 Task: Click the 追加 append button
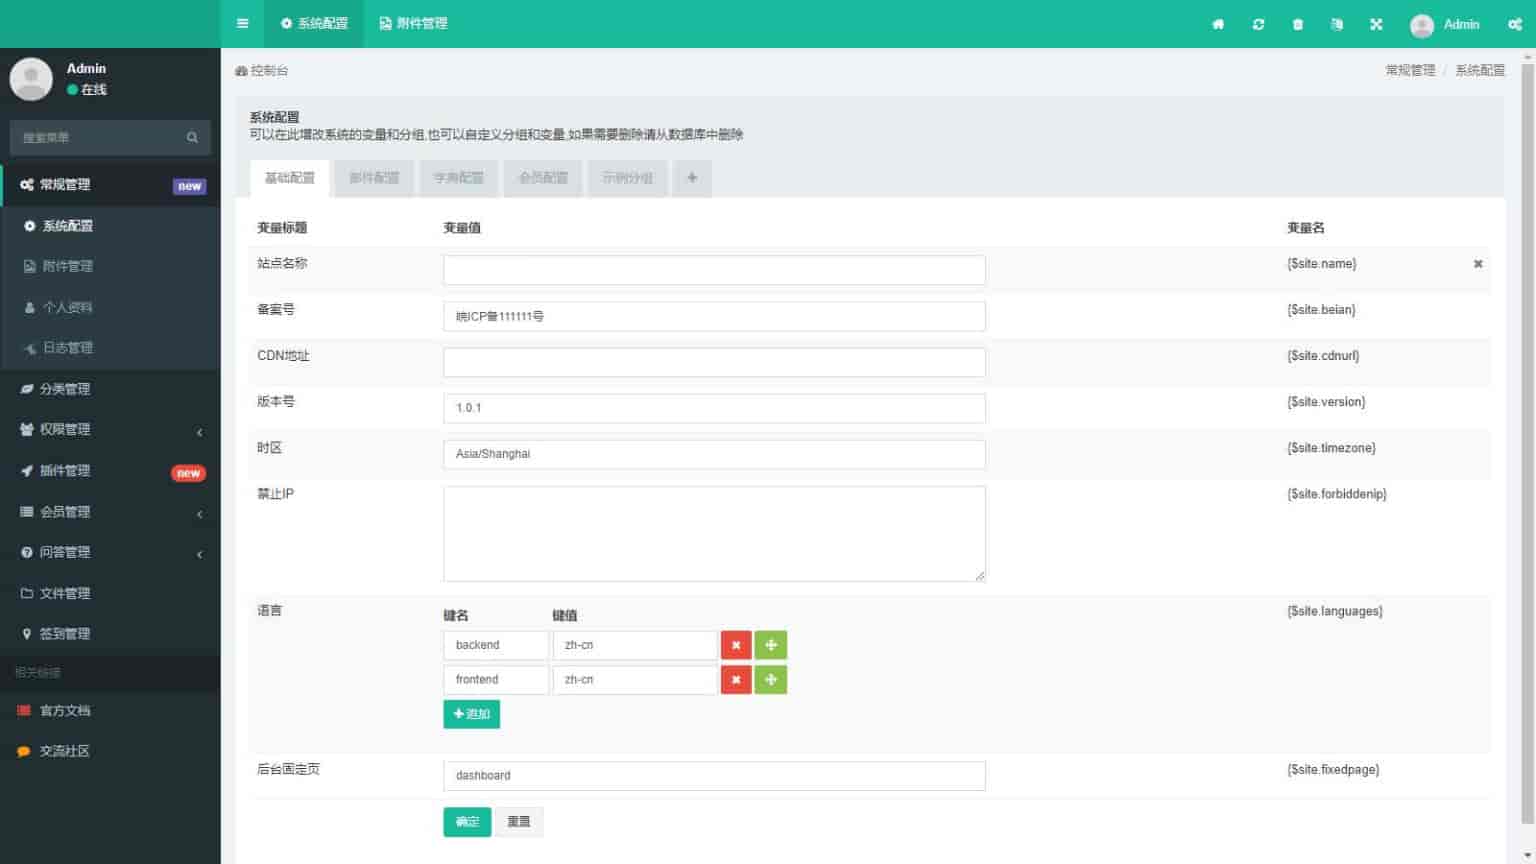pyautogui.click(x=471, y=714)
